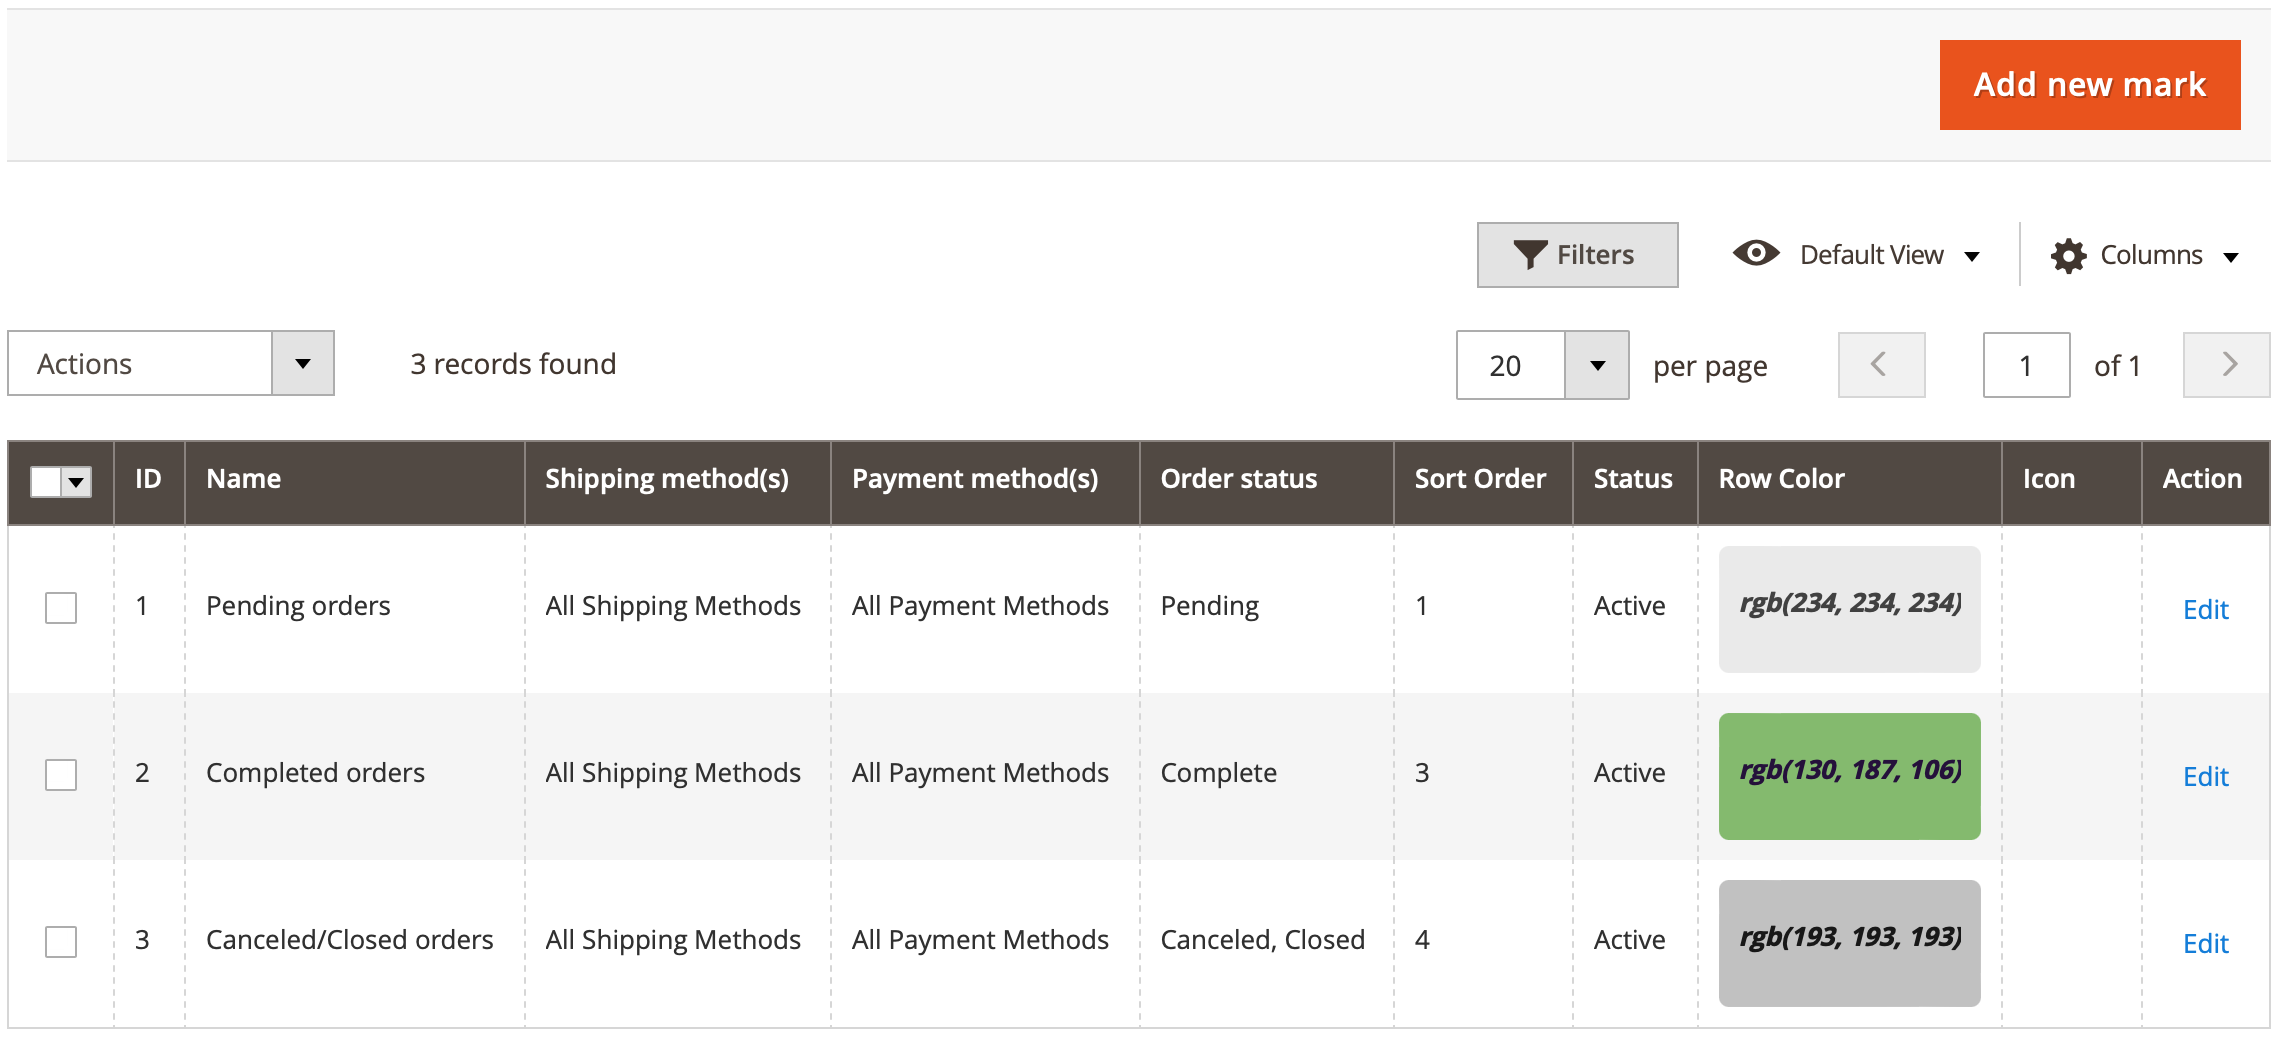Expand the Default View dropdown arrow

click(x=1972, y=257)
